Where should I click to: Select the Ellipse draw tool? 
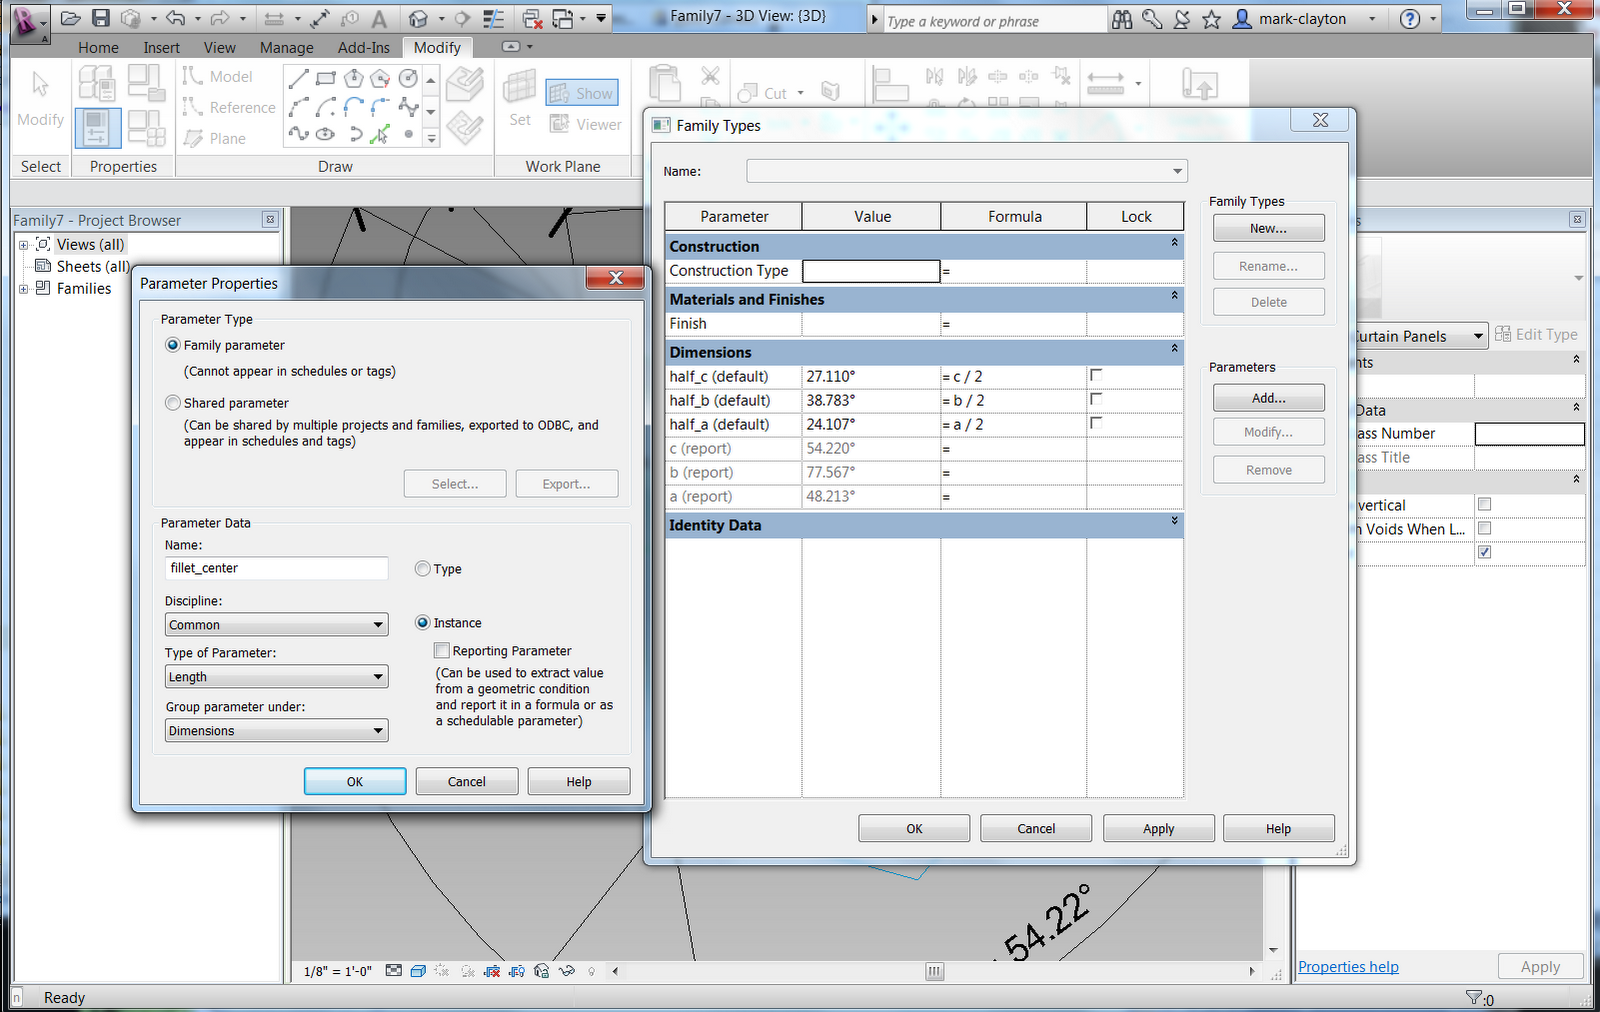[326, 133]
